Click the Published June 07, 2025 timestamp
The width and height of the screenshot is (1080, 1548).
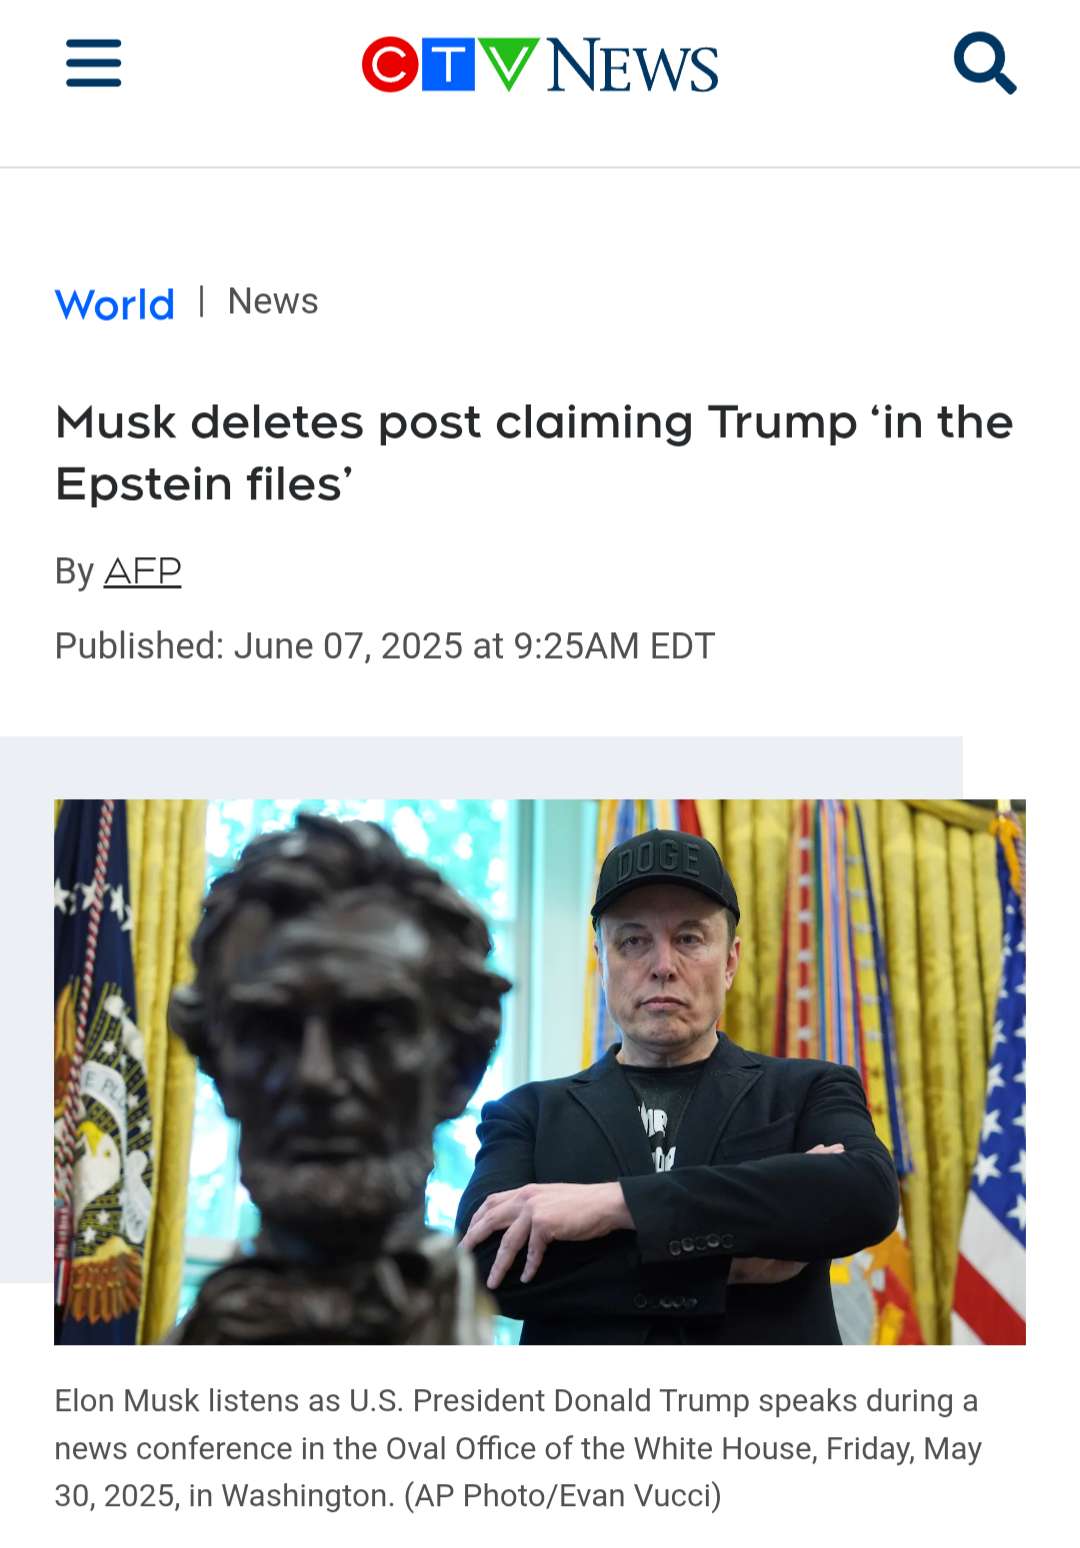(x=385, y=646)
